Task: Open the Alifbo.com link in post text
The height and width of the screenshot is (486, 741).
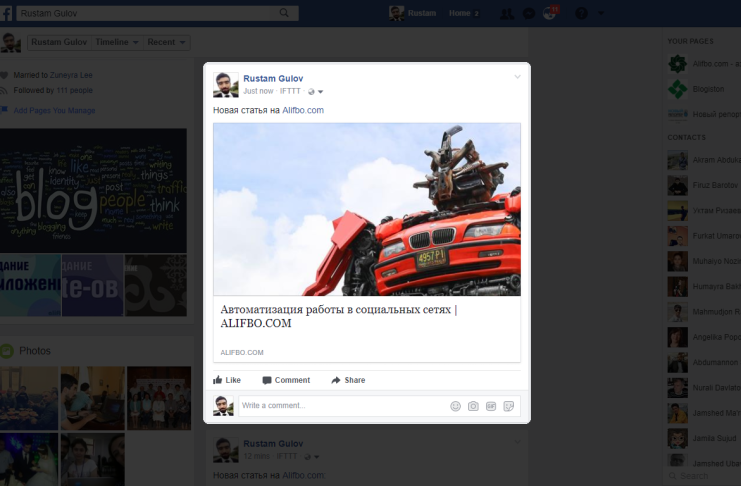Action: (303, 110)
